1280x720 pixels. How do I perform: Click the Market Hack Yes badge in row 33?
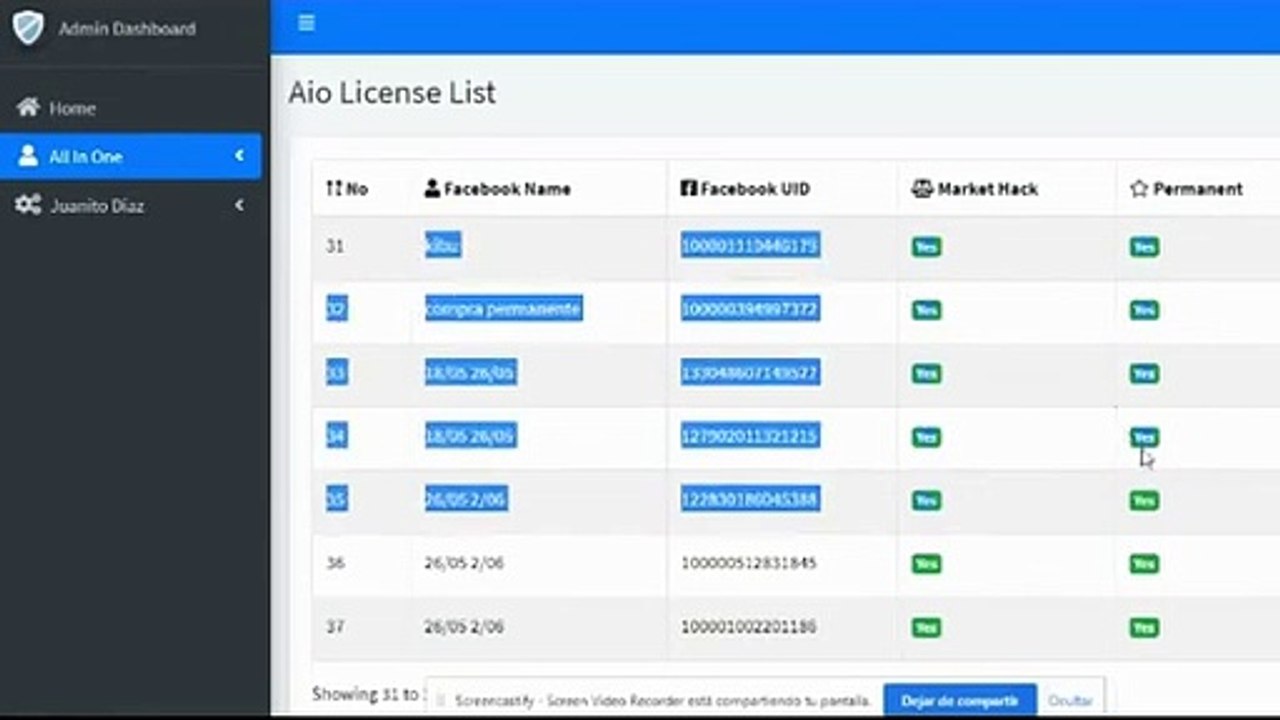click(926, 374)
